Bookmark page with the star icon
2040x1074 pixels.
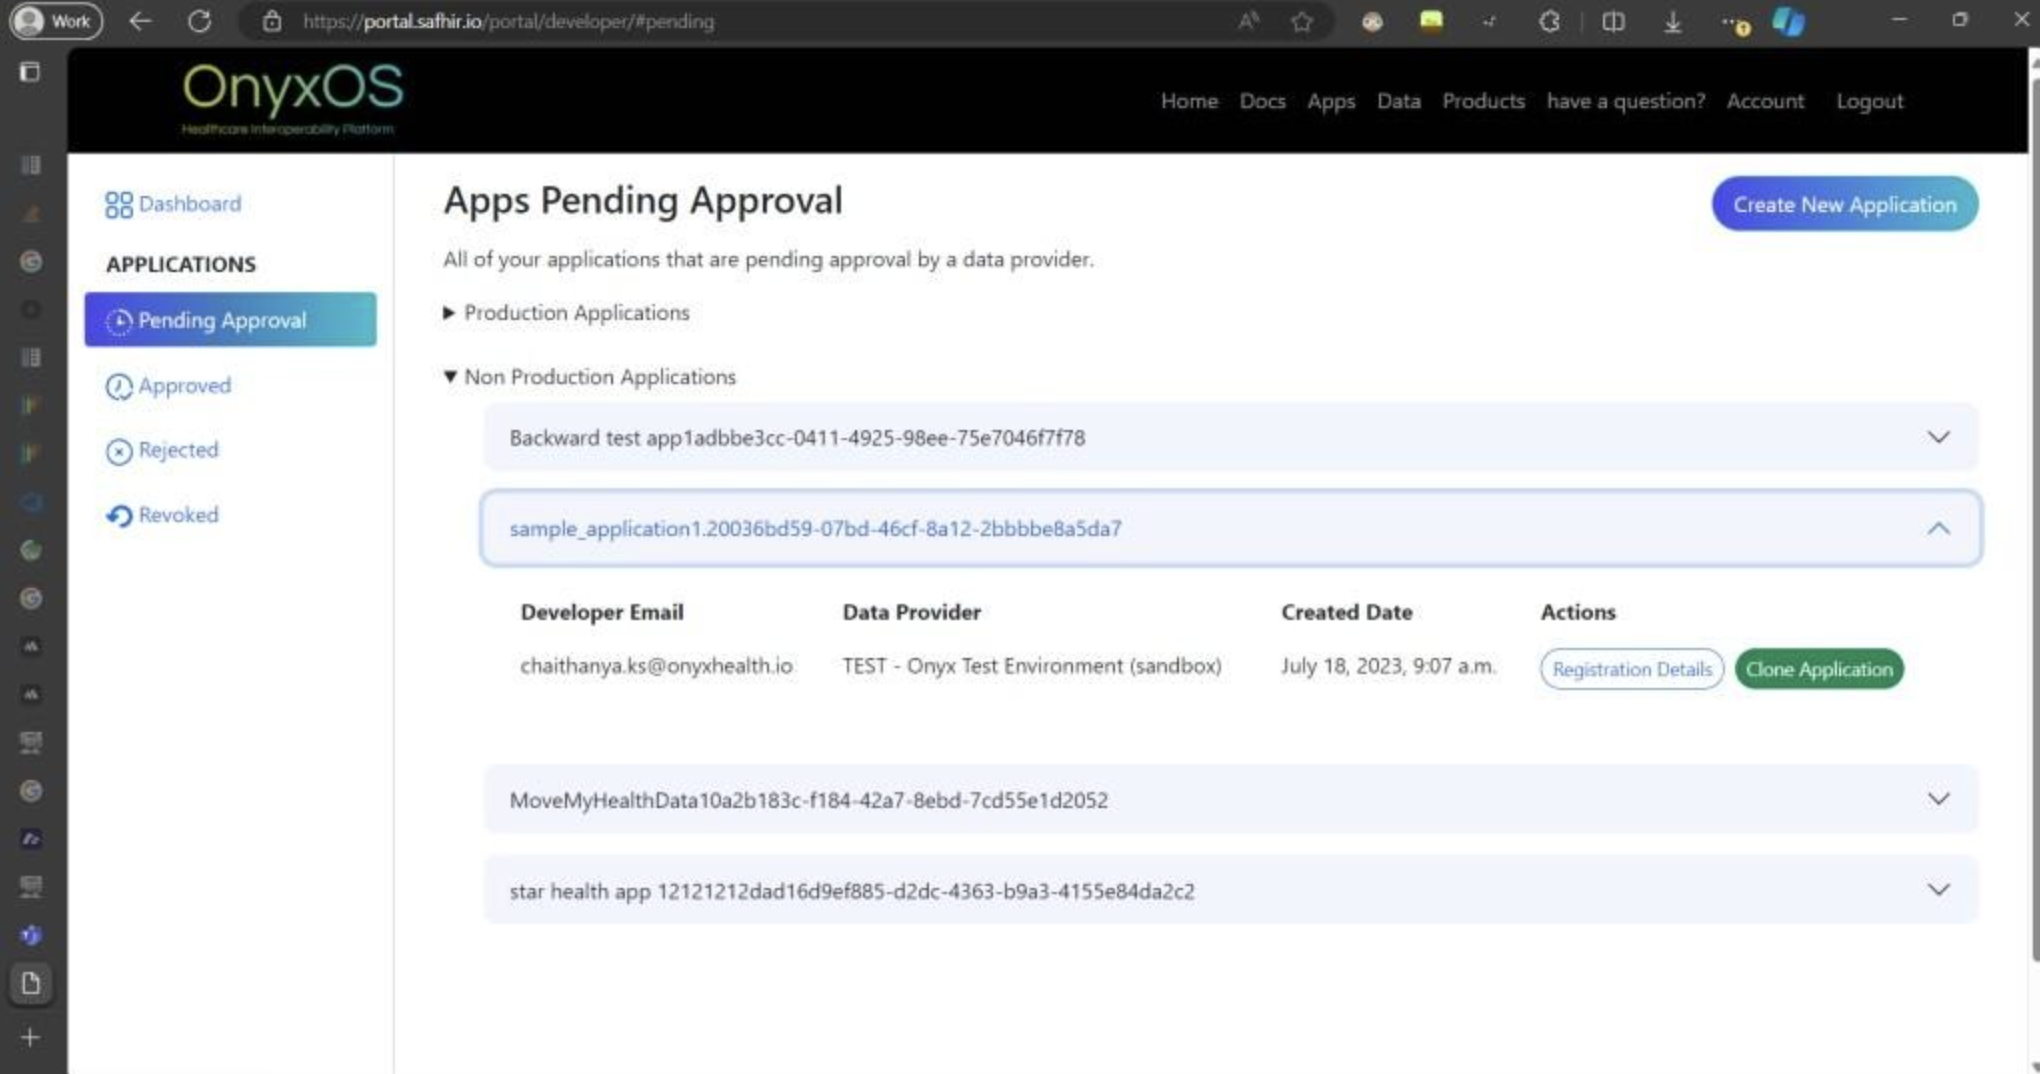1301,21
